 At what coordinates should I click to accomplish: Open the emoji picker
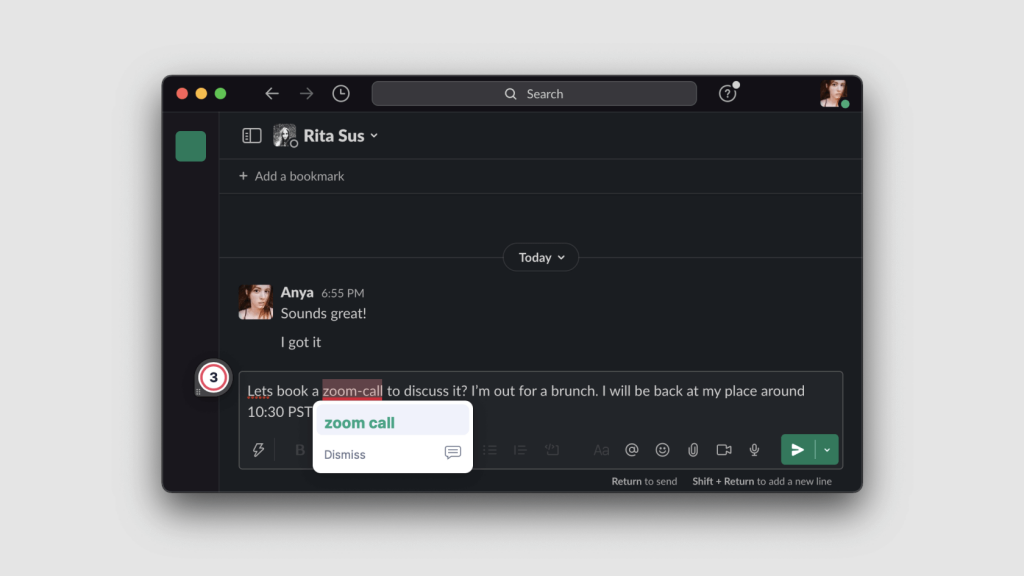pos(662,450)
